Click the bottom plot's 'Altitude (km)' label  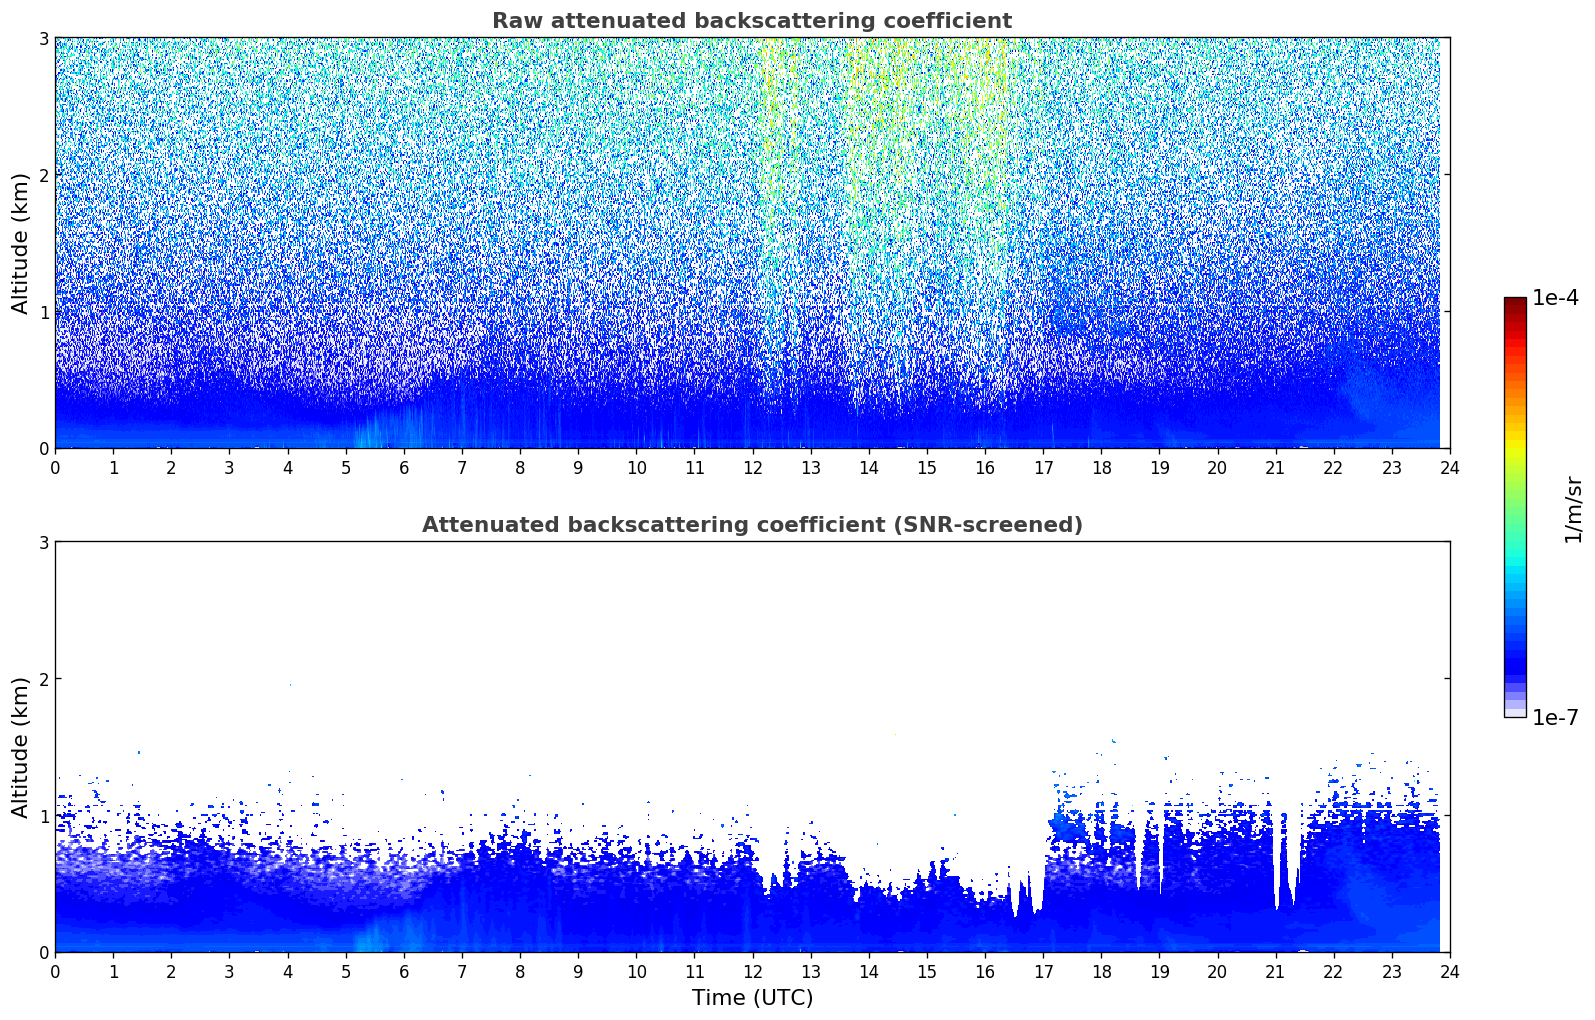tap(21, 747)
